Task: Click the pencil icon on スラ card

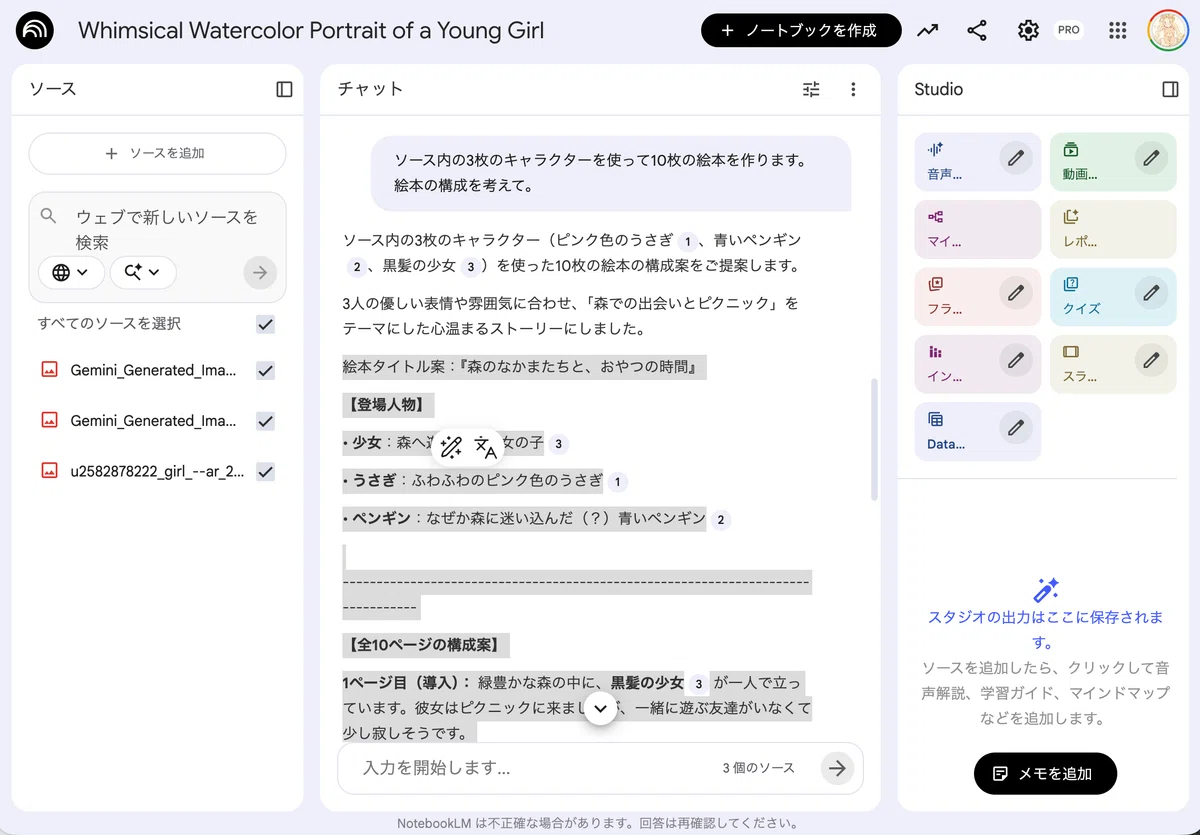Action: coord(1152,360)
